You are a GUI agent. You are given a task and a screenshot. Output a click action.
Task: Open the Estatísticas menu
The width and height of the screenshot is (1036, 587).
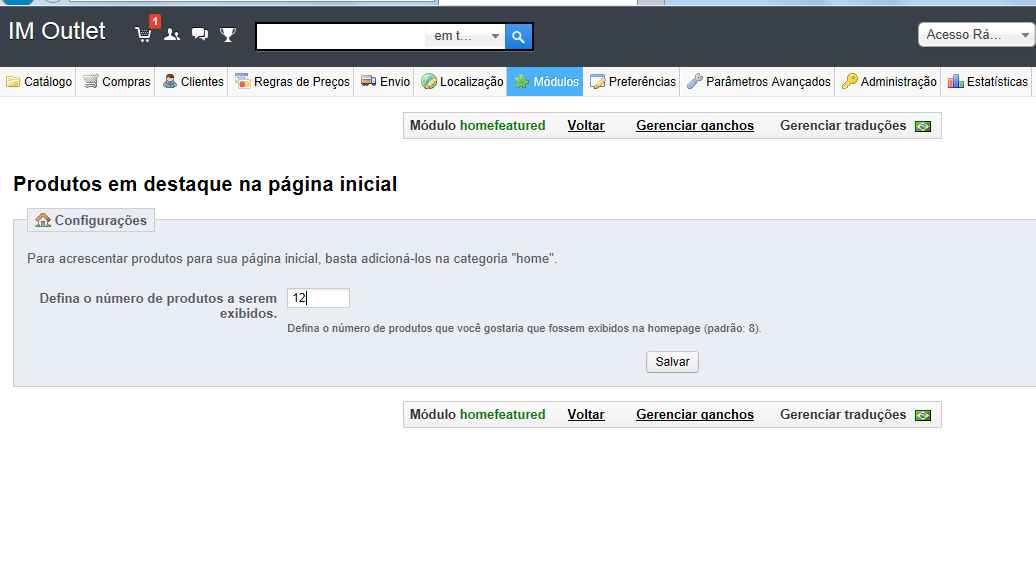tap(987, 81)
